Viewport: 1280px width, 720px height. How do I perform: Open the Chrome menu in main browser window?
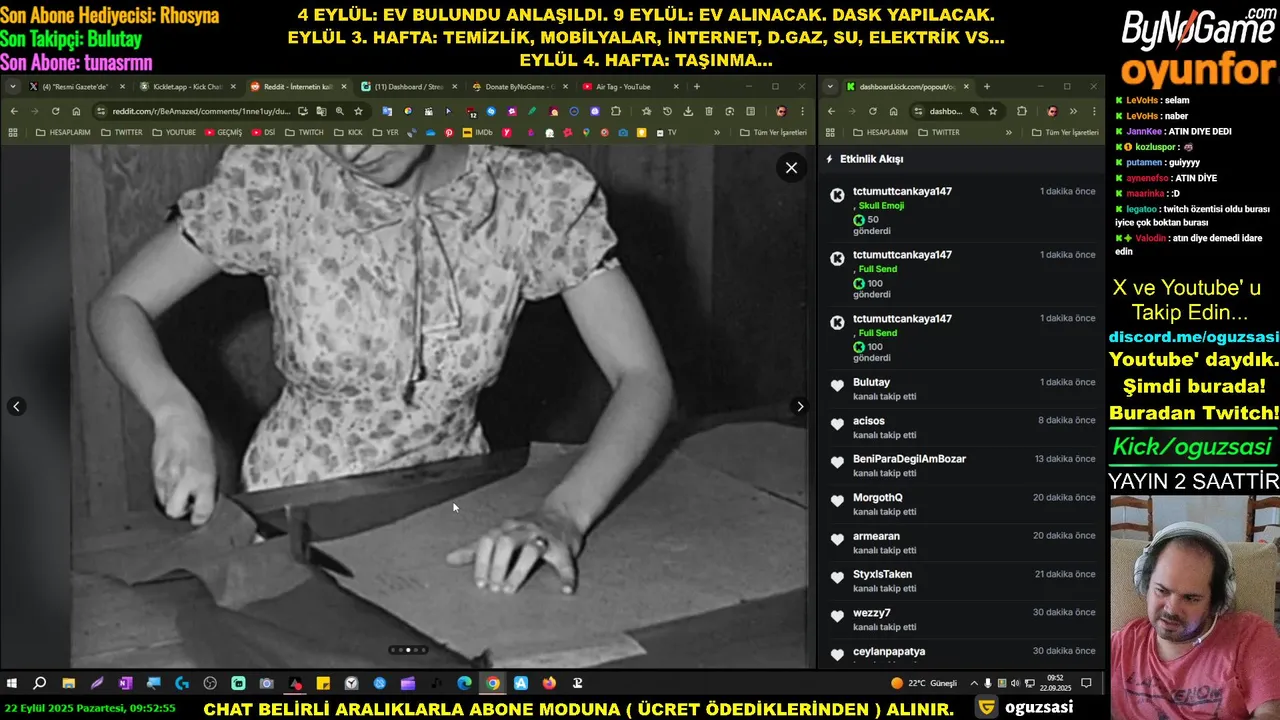click(802, 111)
